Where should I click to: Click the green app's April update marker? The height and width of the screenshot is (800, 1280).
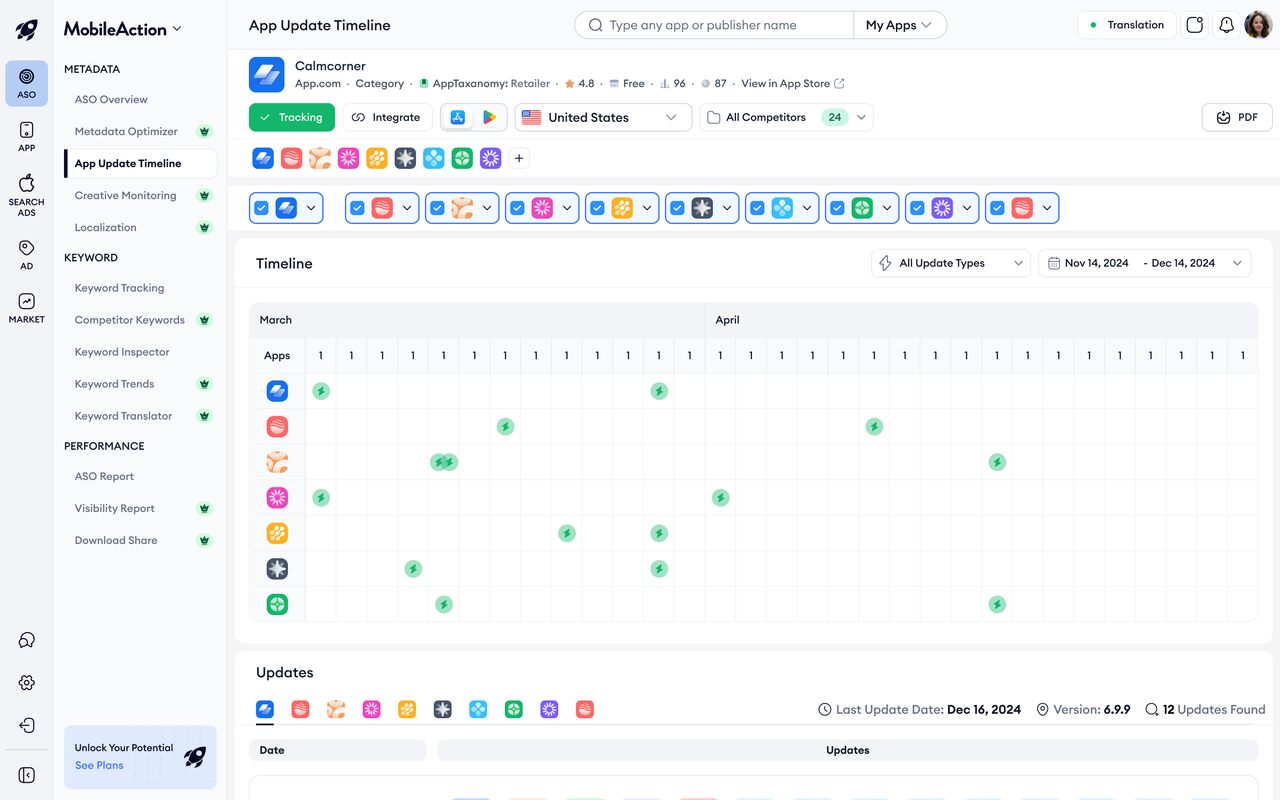(997, 604)
